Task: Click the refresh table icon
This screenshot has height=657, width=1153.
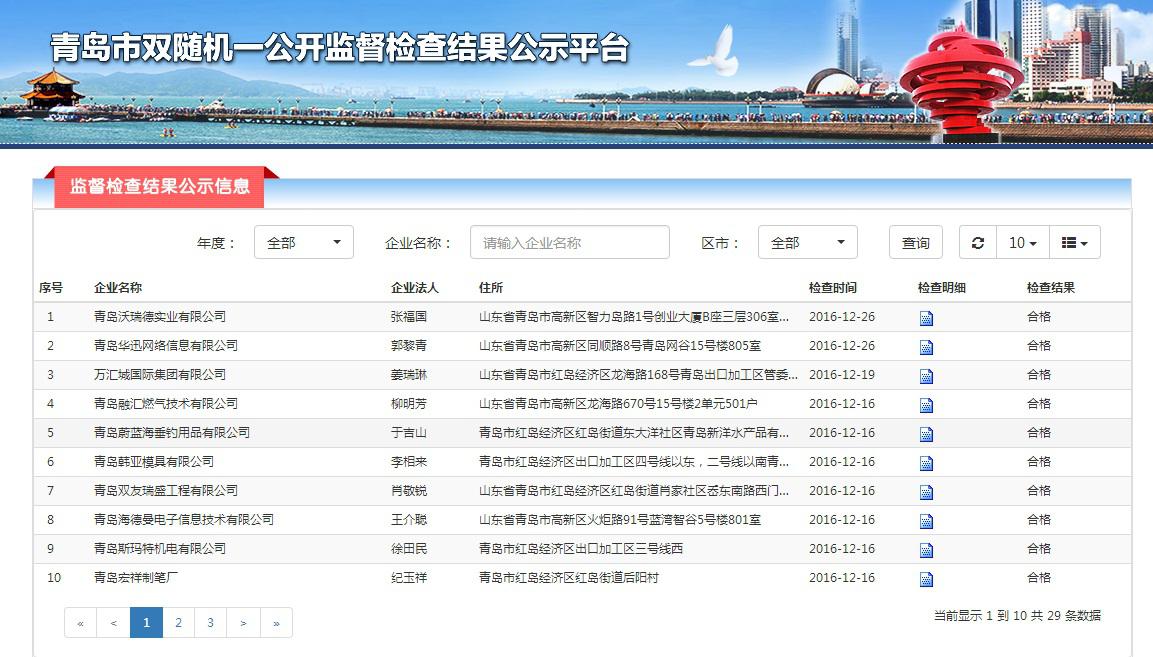Action: [x=977, y=243]
